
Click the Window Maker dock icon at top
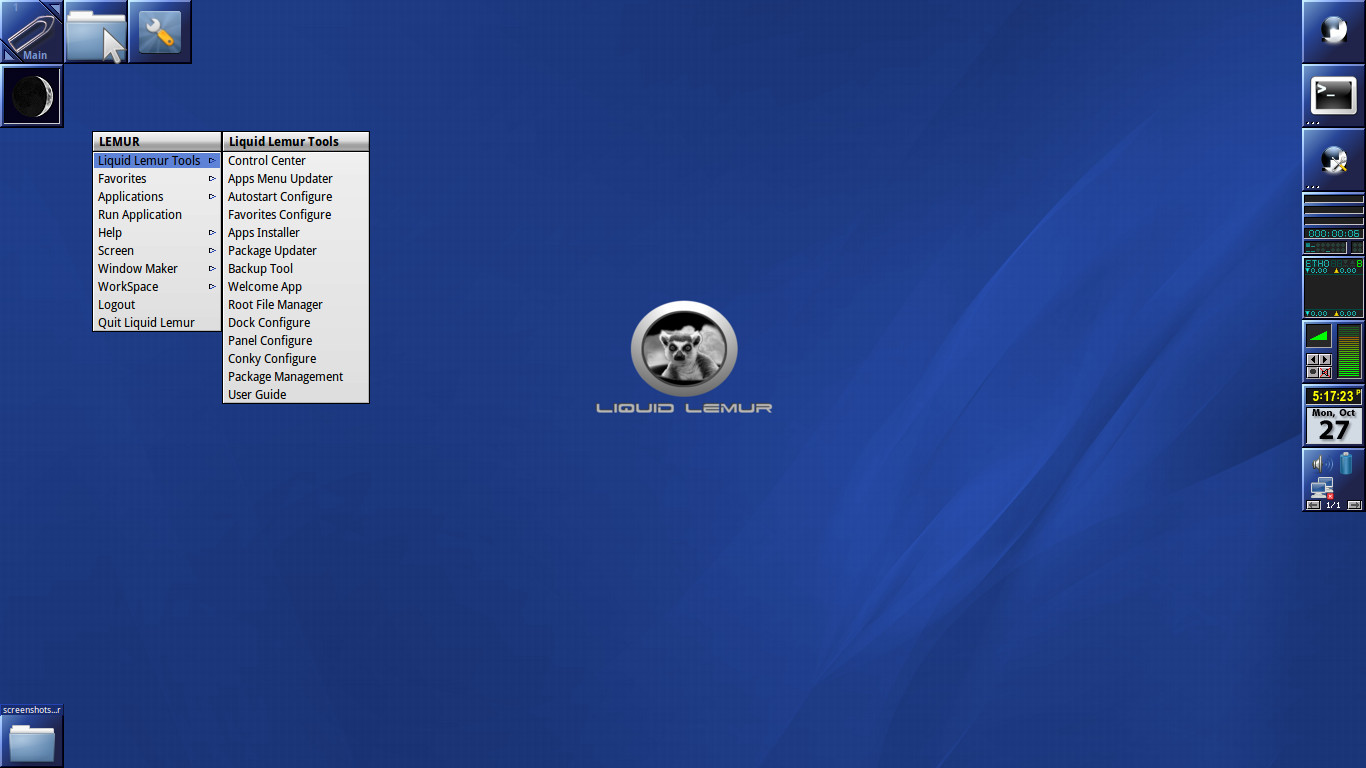[x=1334, y=32]
